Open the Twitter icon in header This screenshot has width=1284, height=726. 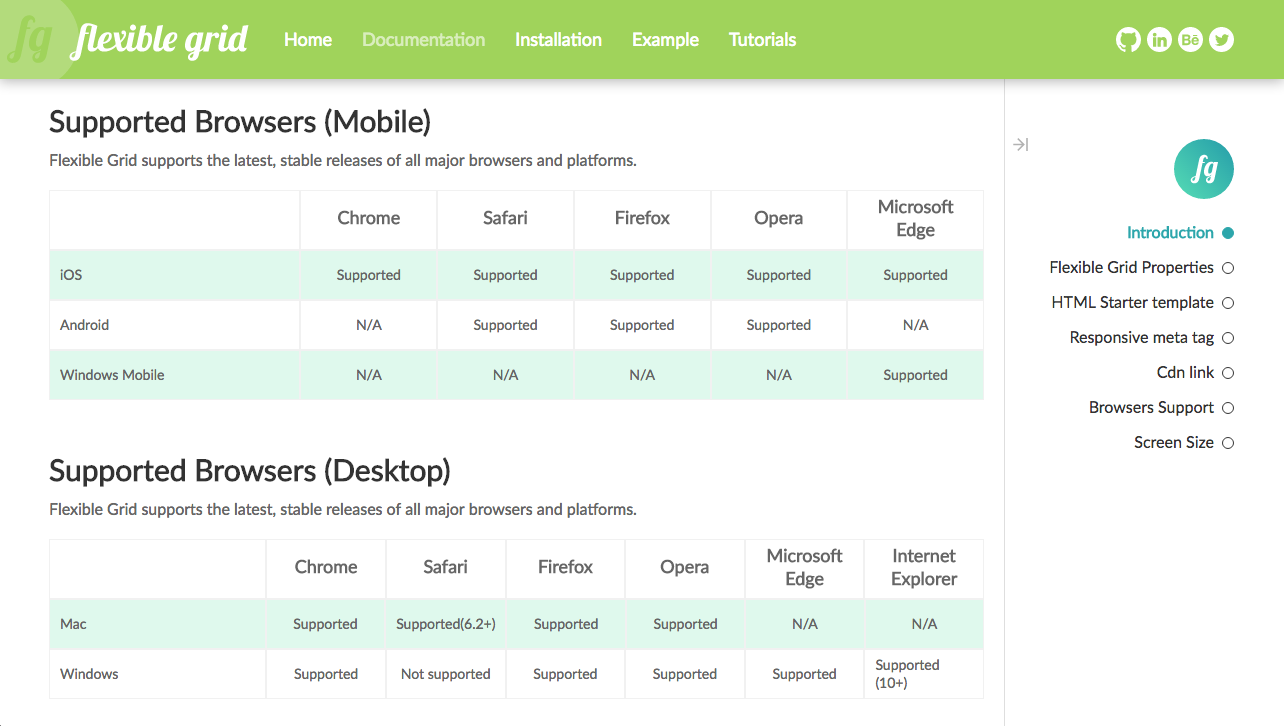pos(1221,40)
